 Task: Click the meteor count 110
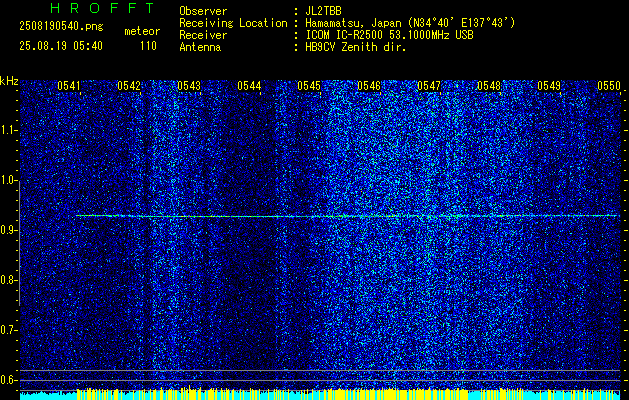click(x=148, y=46)
